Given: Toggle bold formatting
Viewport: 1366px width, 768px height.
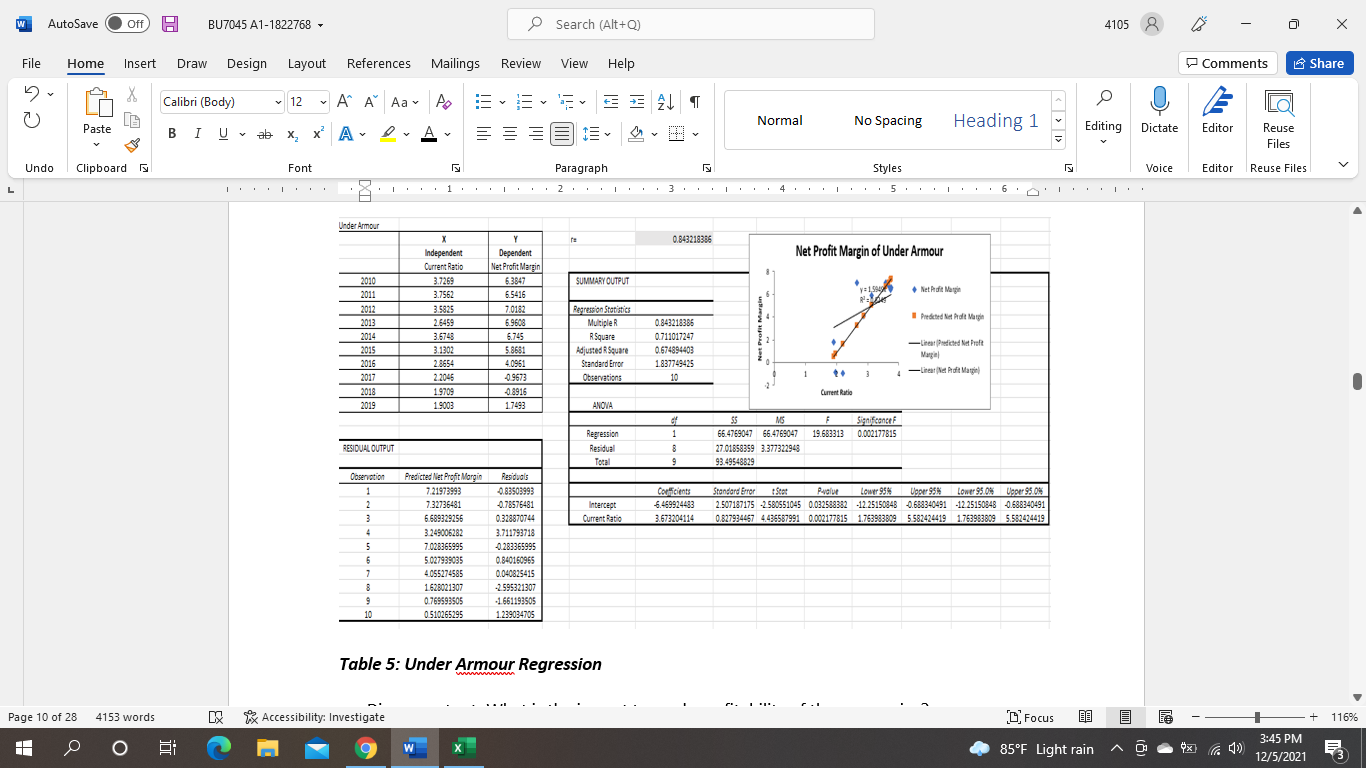Looking at the screenshot, I should [171, 133].
